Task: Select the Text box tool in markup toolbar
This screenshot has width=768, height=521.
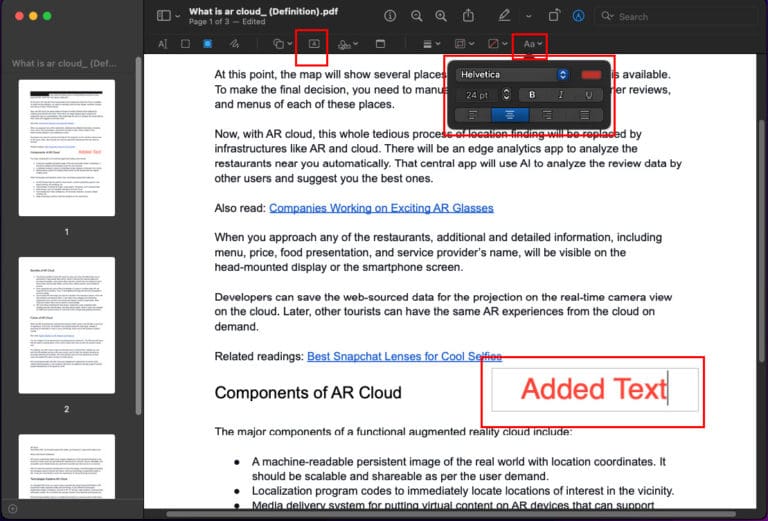Action: (314, 44)
